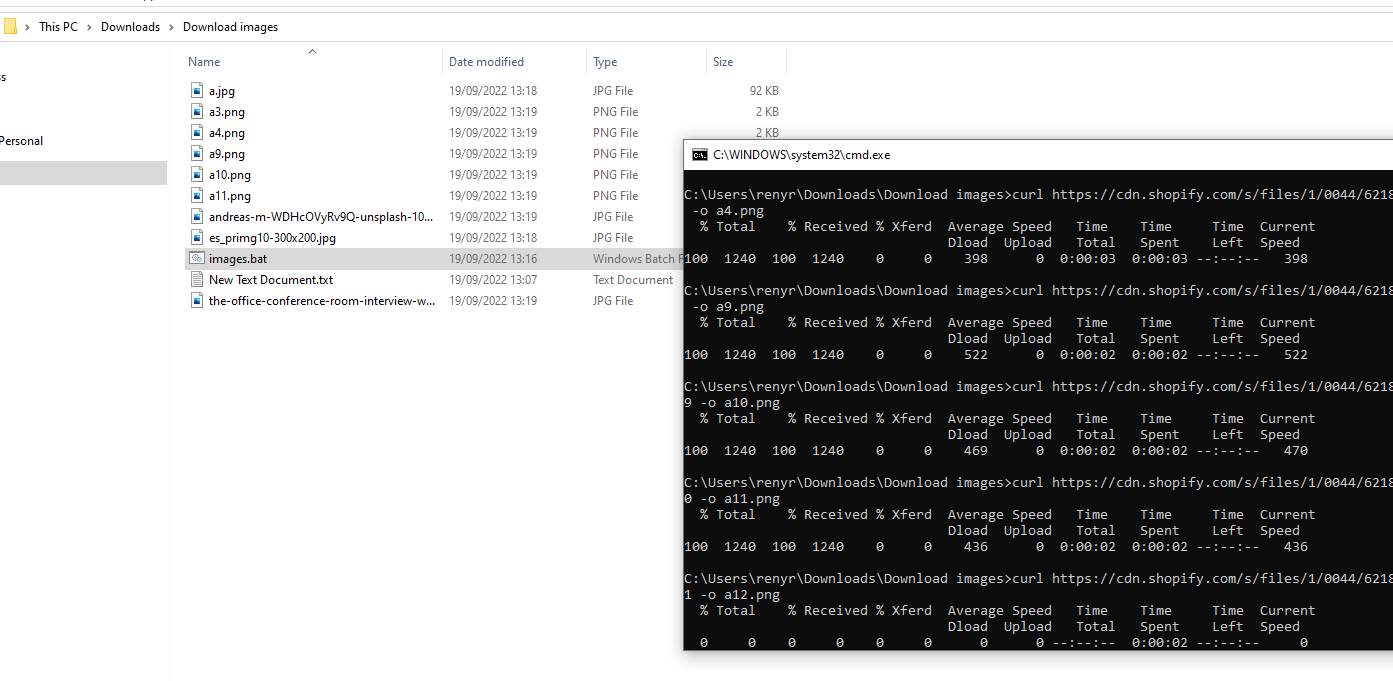The image size is (1393, 681).
Task: Click the a.jpg file icon
Action: pyautogui.click(x=197, y=91)
